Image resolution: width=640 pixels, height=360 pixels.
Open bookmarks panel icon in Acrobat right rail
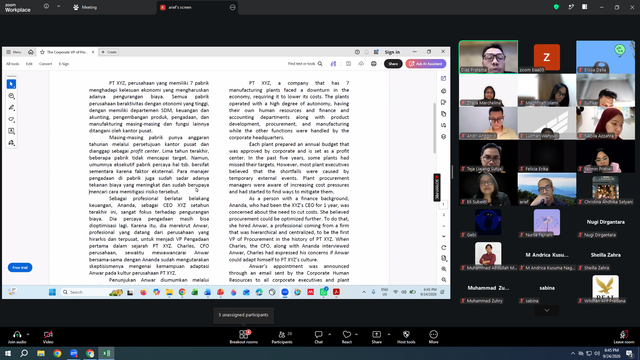444,102
